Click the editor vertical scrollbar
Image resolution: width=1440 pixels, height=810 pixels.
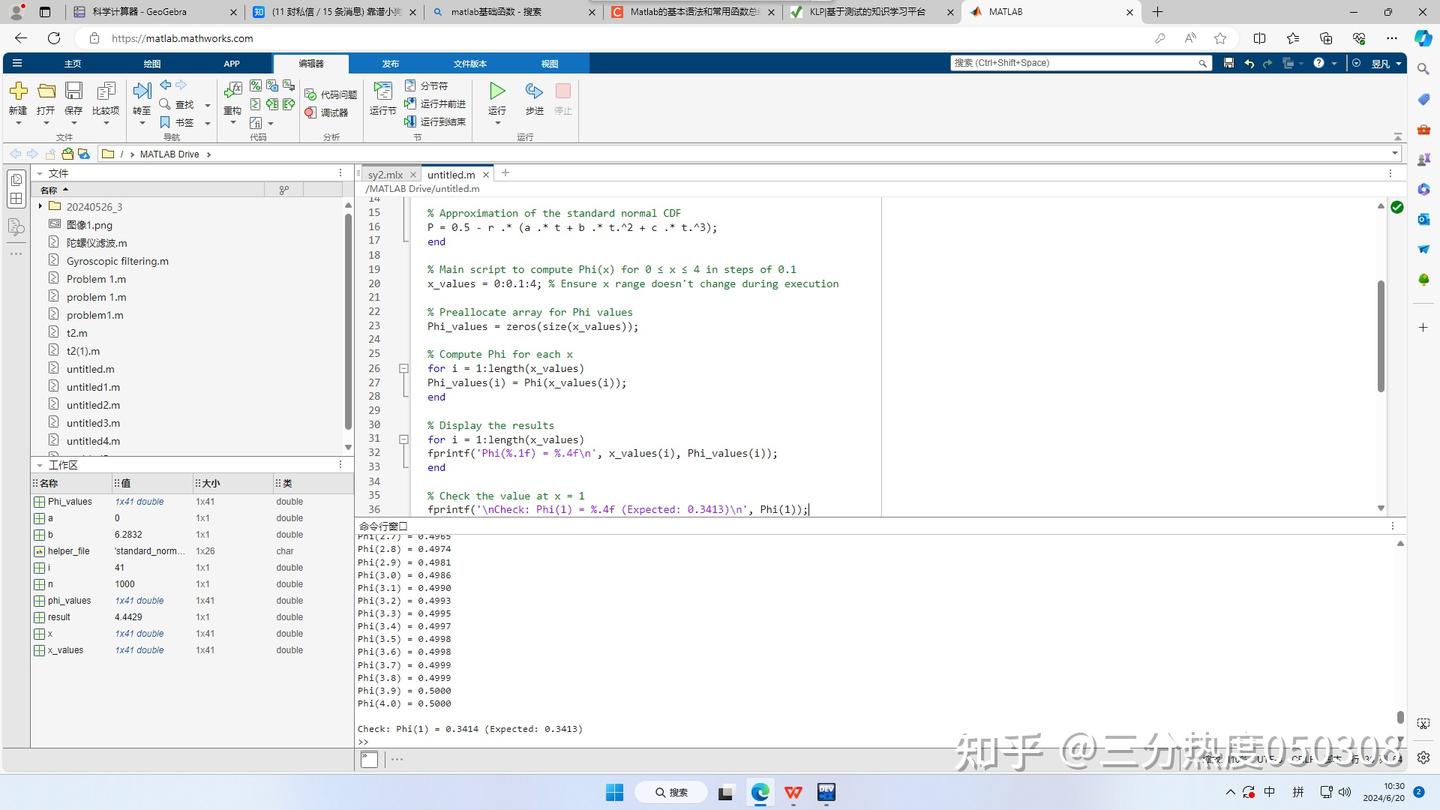click(x=1381, y=336)
